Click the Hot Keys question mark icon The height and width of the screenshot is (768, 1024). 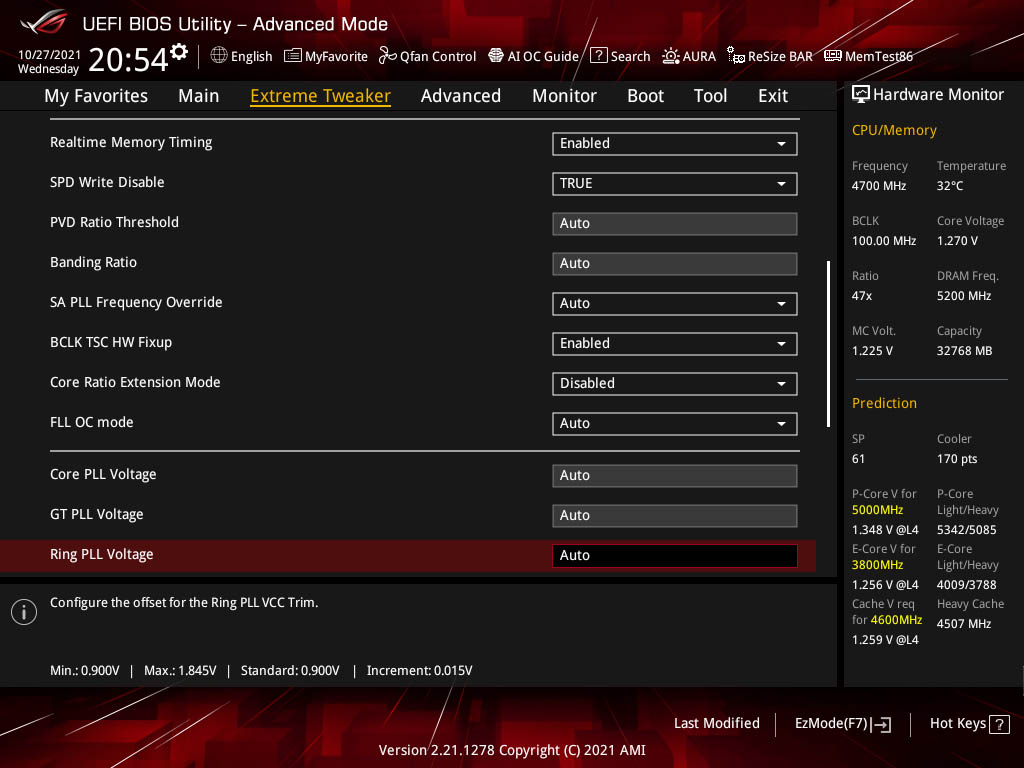coord(999,724)
